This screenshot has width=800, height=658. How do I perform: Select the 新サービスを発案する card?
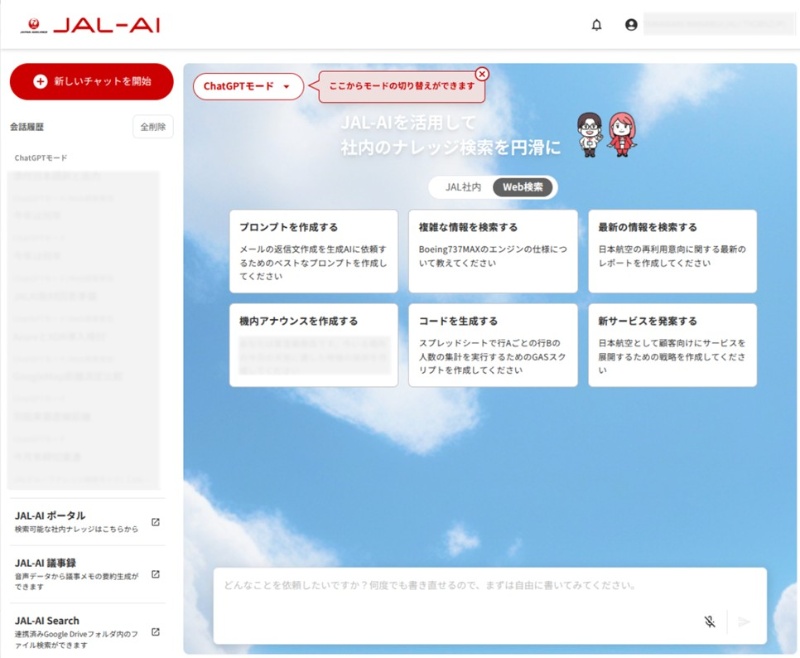tap(672, 345)
